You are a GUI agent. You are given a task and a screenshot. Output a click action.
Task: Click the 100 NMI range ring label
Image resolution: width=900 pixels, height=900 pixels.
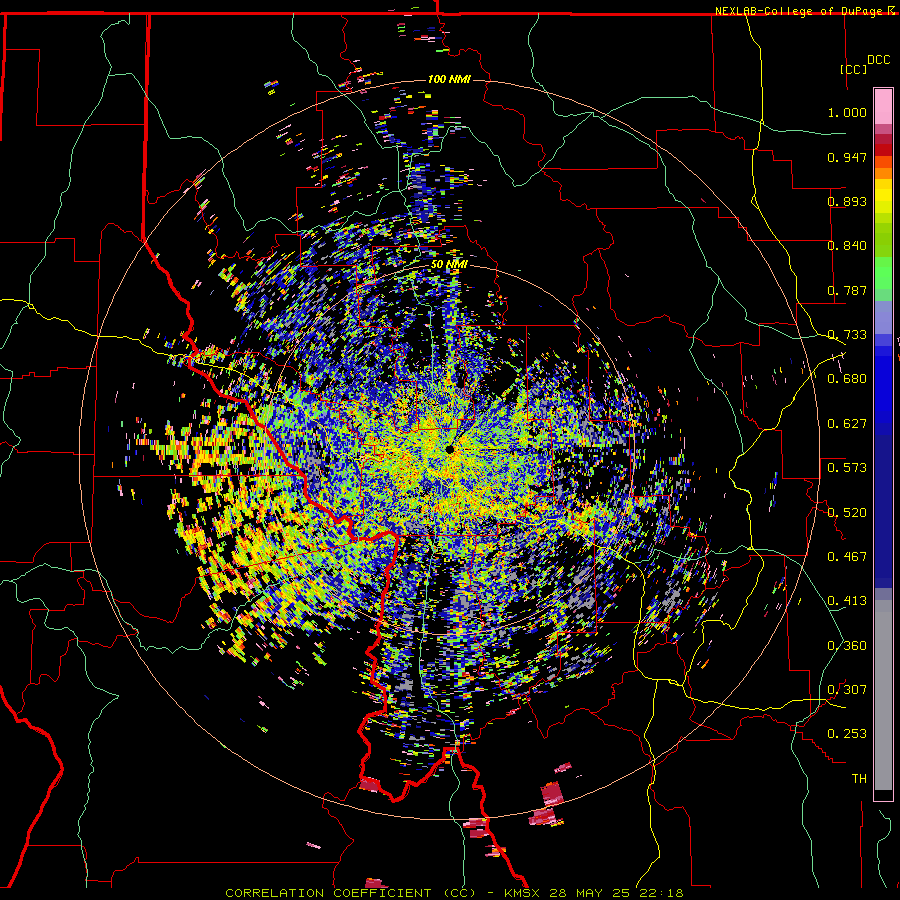click(449, 79)
